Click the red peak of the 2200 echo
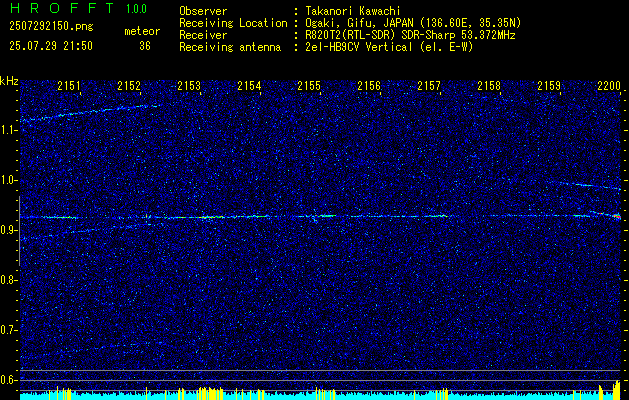Image resolution: width=629 pixels, height=400 pixels. pyautogui.click(x=617, y=217)
